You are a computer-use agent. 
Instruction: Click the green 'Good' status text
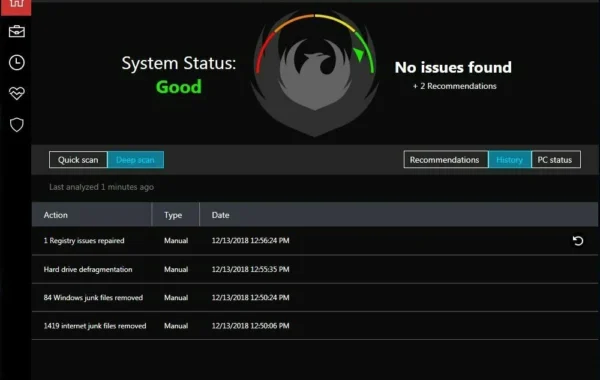pos(178,87)
